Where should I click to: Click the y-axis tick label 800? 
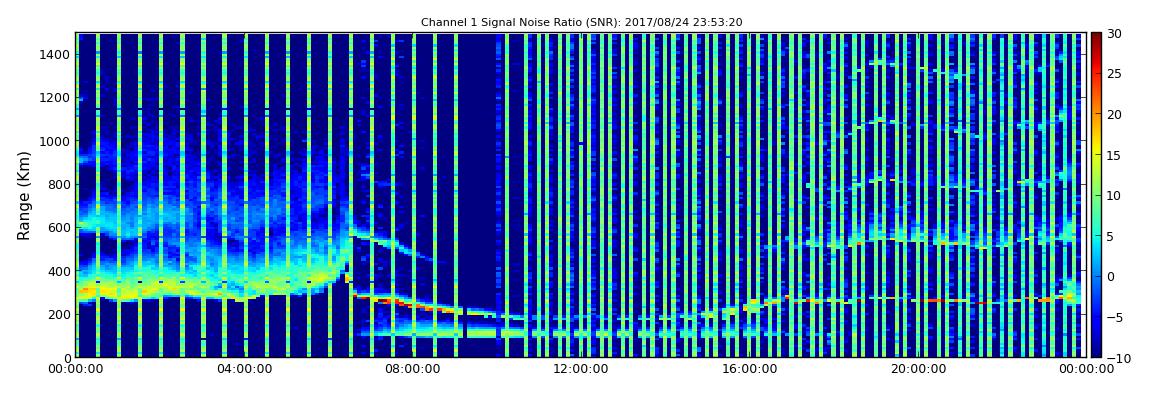[59, 185]
